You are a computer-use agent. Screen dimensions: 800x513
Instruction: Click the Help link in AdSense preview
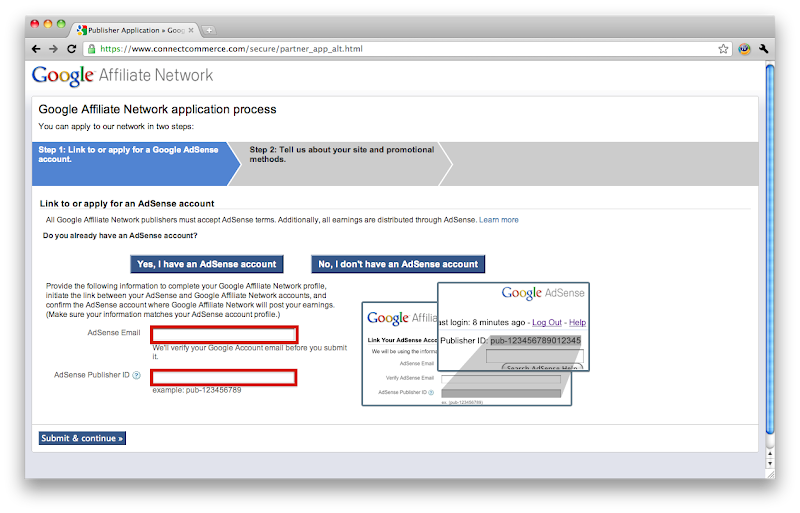click(577, 323)
